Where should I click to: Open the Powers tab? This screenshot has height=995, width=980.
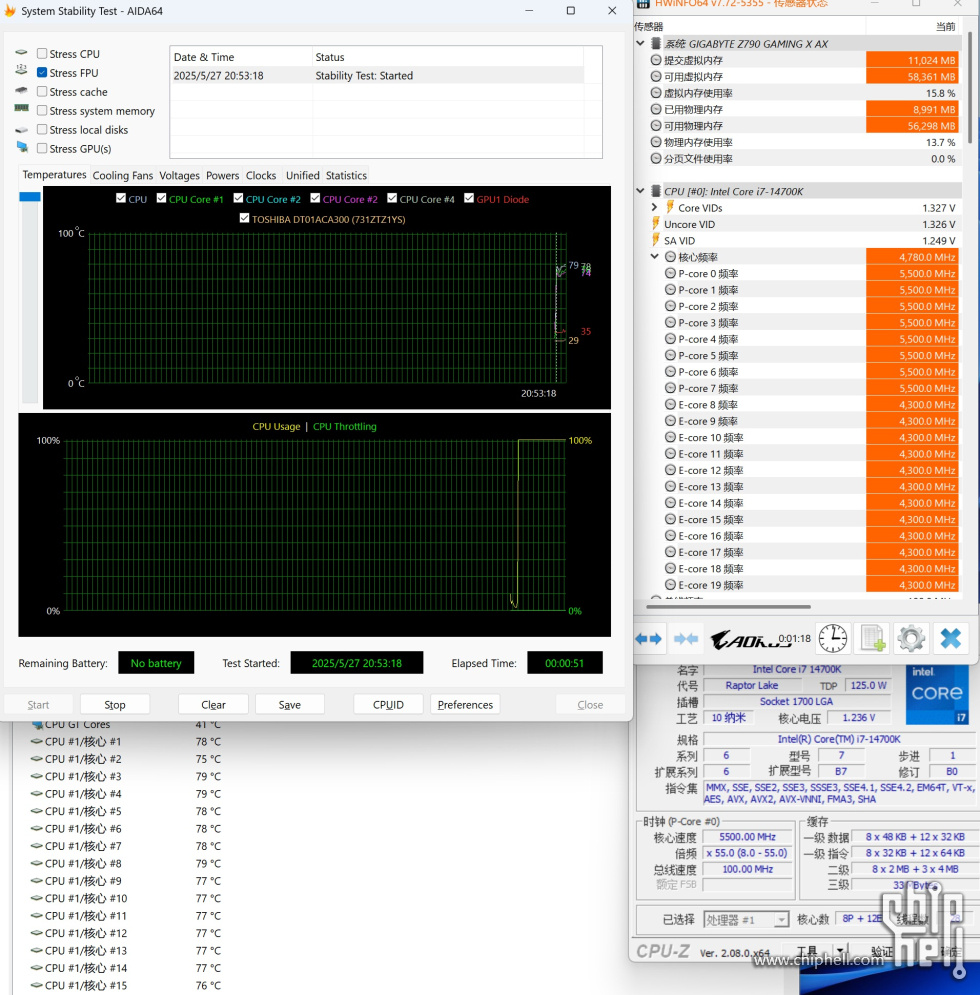coord(222,175)
